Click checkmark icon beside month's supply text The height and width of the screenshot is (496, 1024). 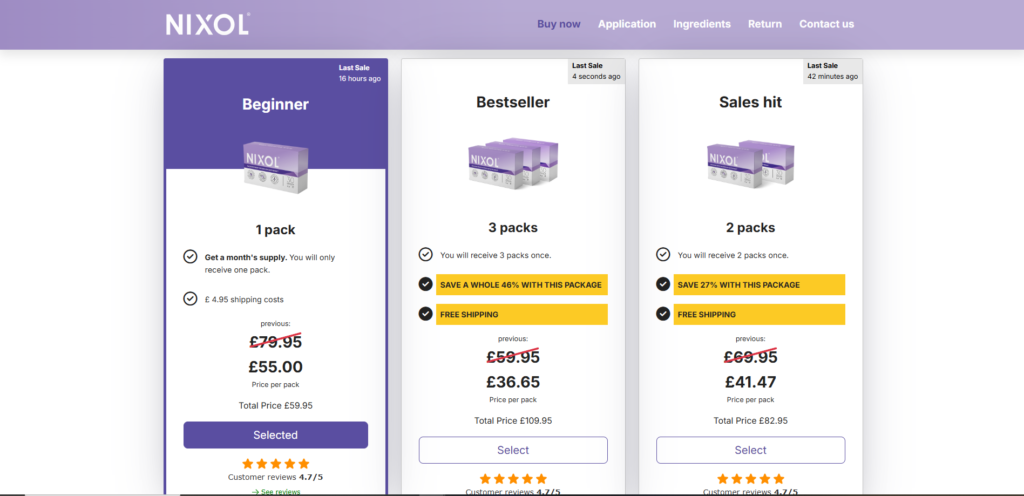point(190,256)
